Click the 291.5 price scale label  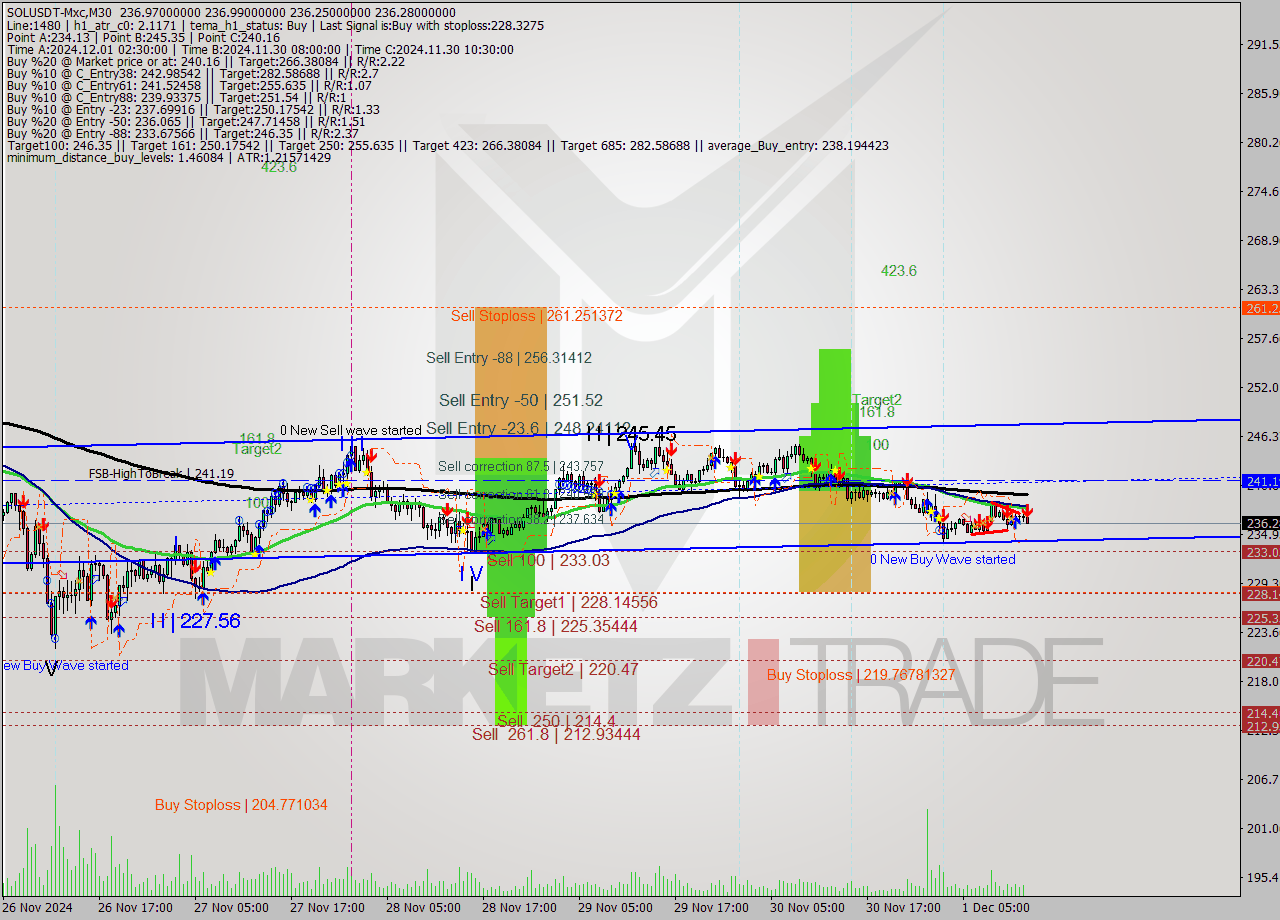[x=1262, y=45]
